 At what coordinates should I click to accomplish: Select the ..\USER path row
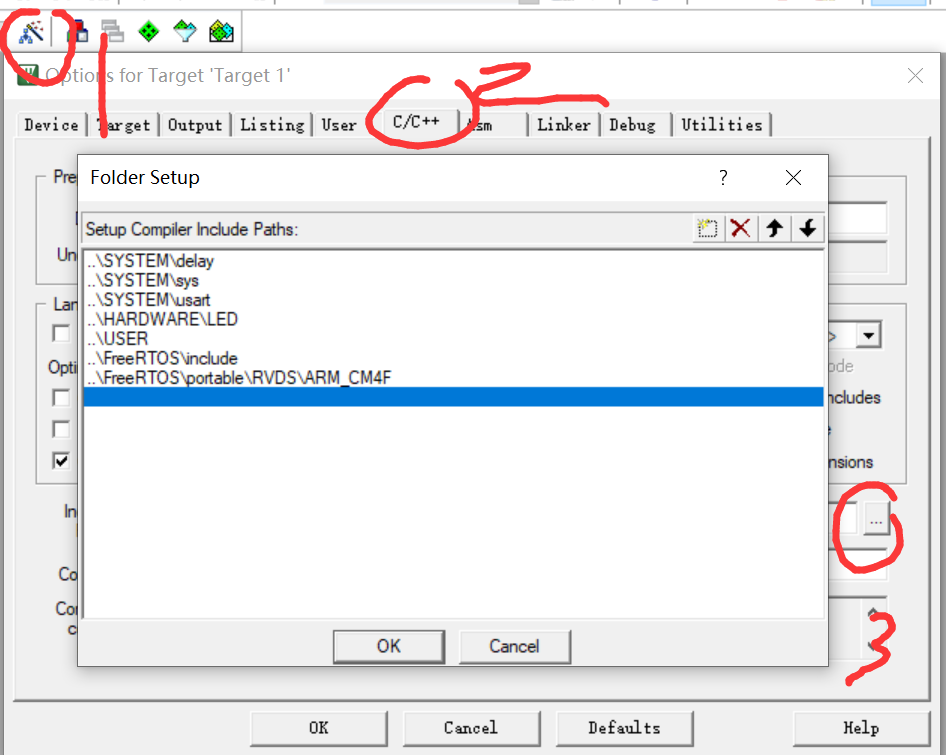point(453,339)
